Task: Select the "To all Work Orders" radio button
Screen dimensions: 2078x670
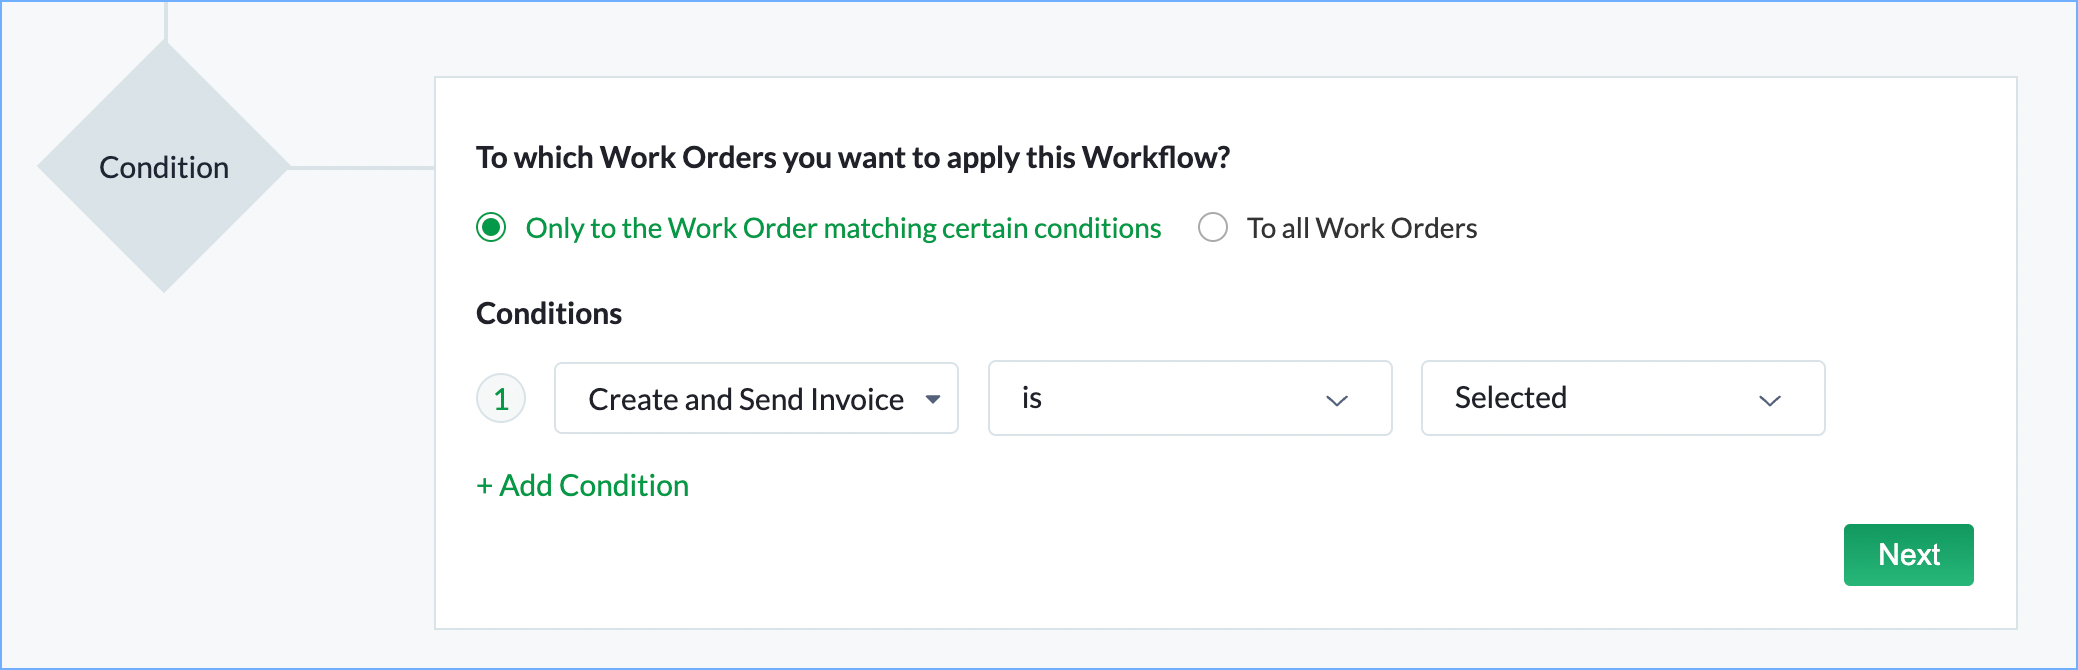Action: tap(1212, 228)
